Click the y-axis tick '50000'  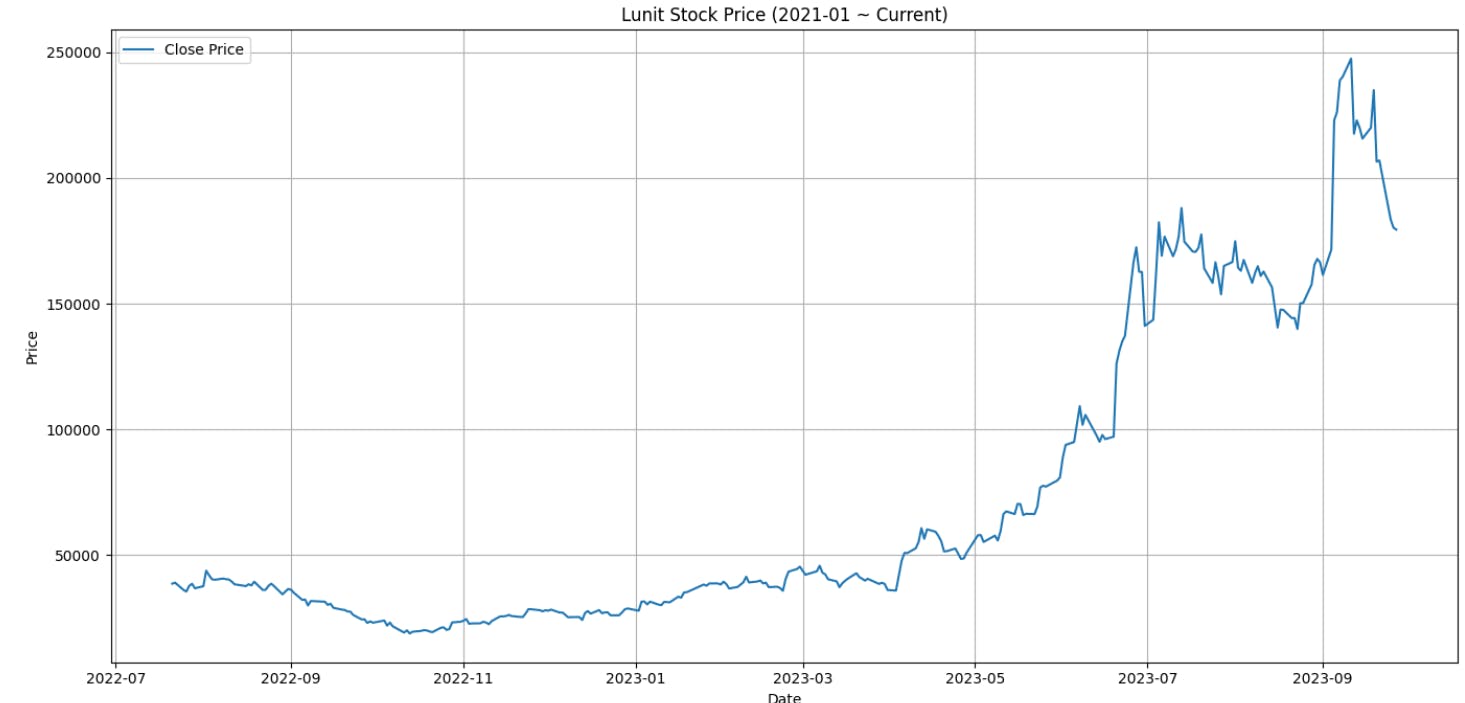[x=77, y=556]
